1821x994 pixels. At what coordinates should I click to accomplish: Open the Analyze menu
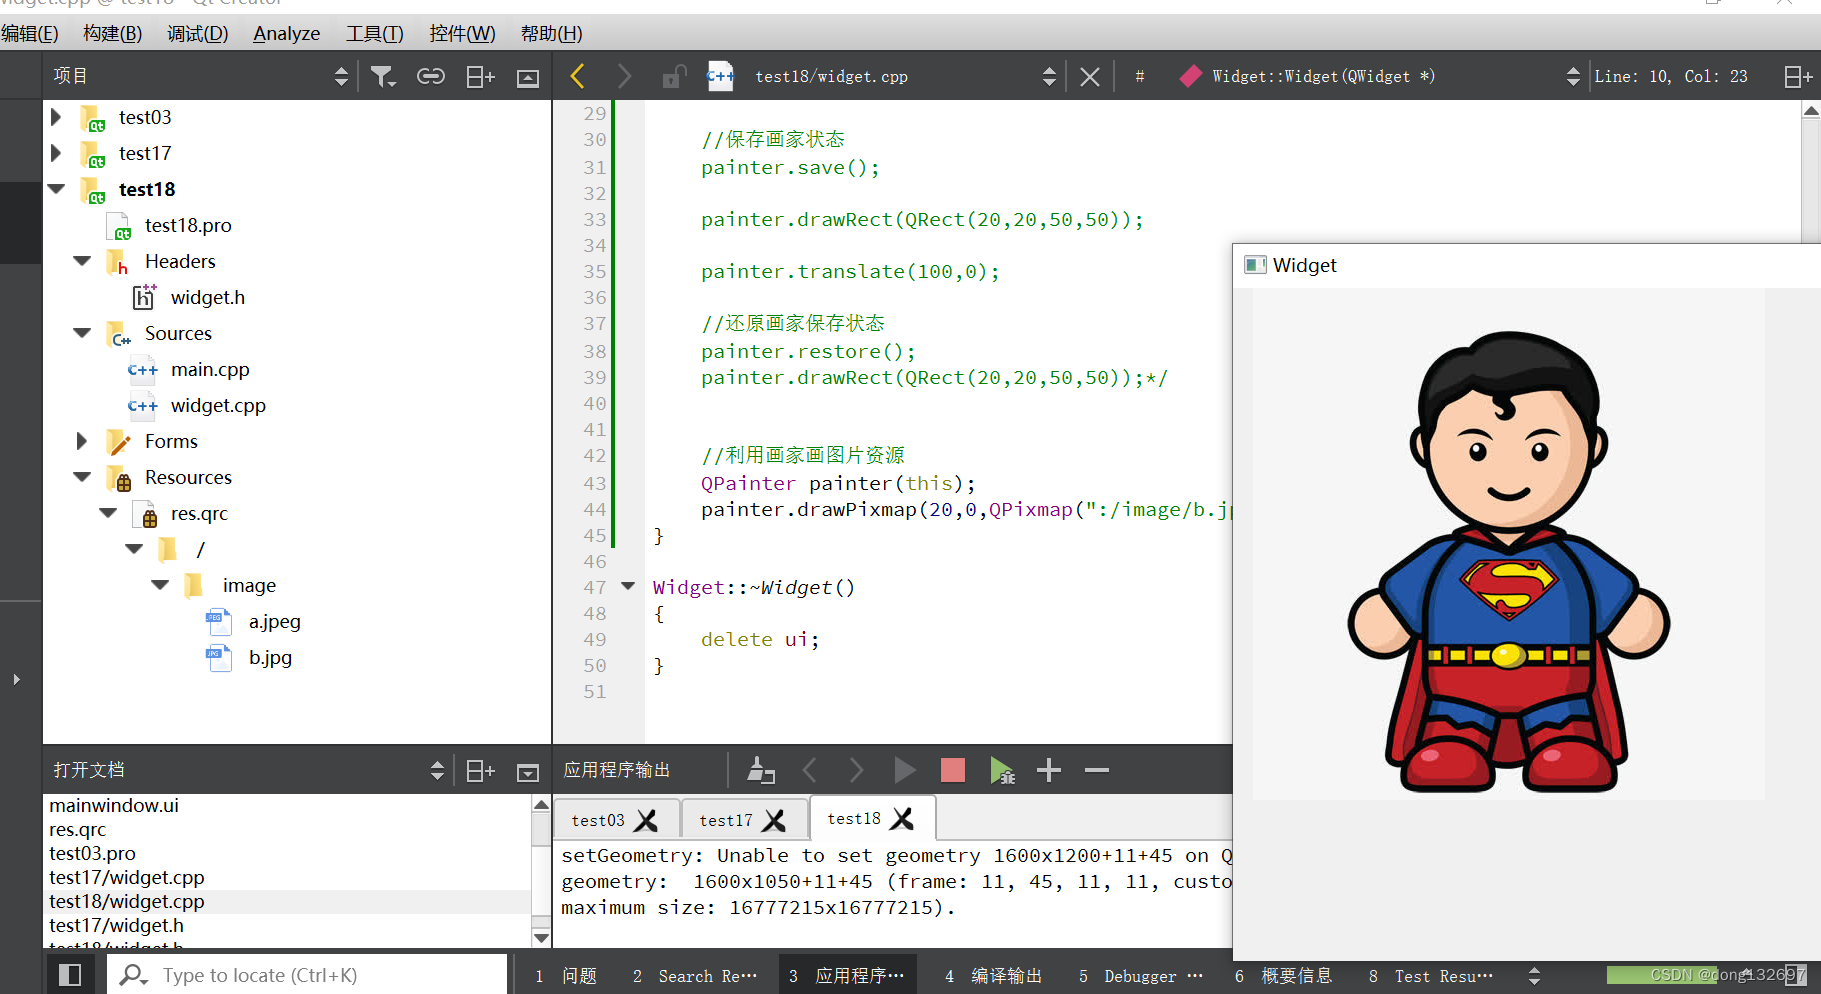click(286, 33)
